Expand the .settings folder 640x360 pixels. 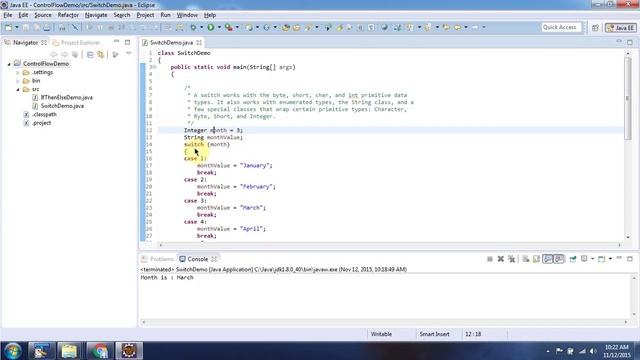coord(18,73)
